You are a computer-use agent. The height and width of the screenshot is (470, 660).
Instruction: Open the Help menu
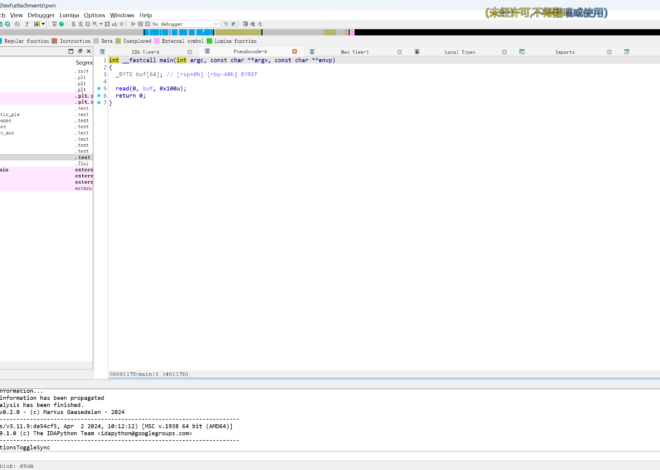[146, 15]
